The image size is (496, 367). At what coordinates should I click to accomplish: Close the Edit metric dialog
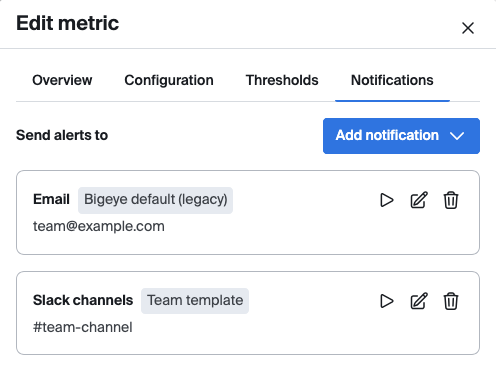(x=468, y=28)
